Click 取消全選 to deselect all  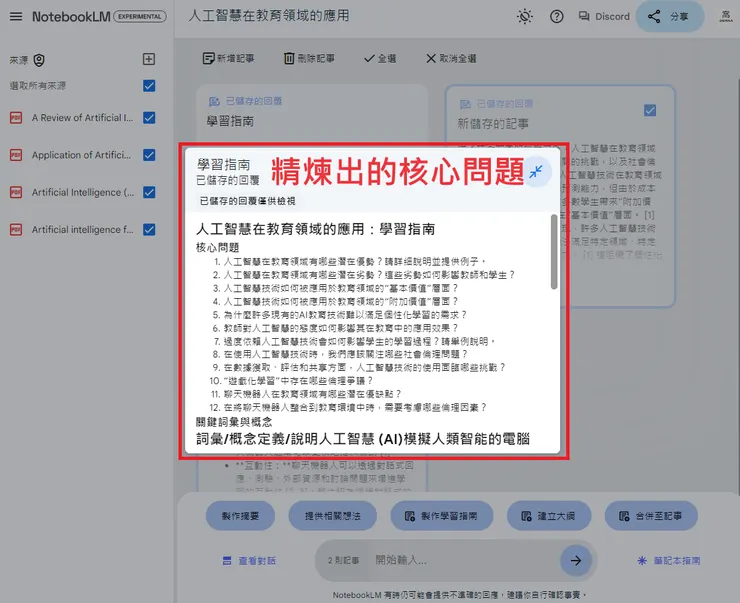point(451,59)
